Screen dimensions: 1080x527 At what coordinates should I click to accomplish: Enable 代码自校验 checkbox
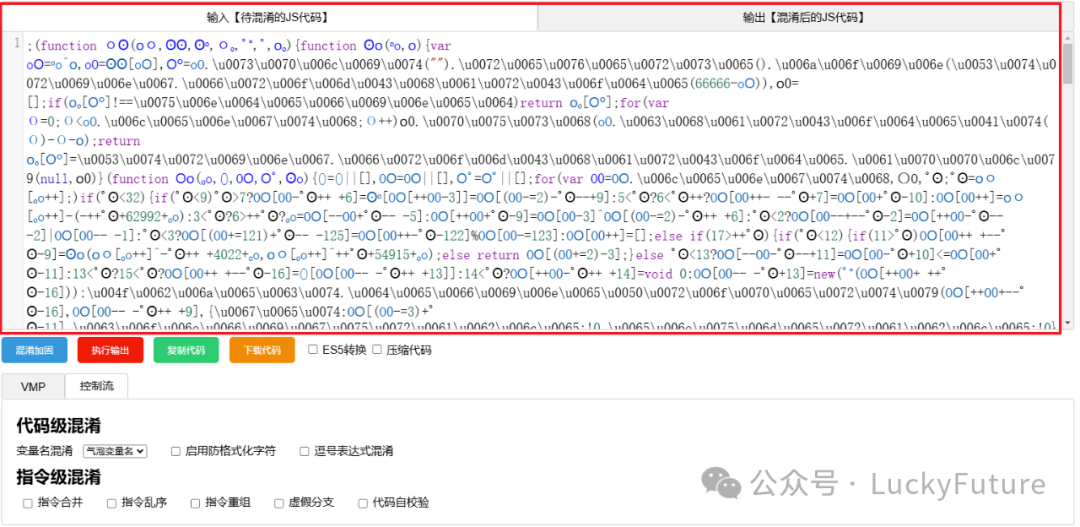point(363,503)
